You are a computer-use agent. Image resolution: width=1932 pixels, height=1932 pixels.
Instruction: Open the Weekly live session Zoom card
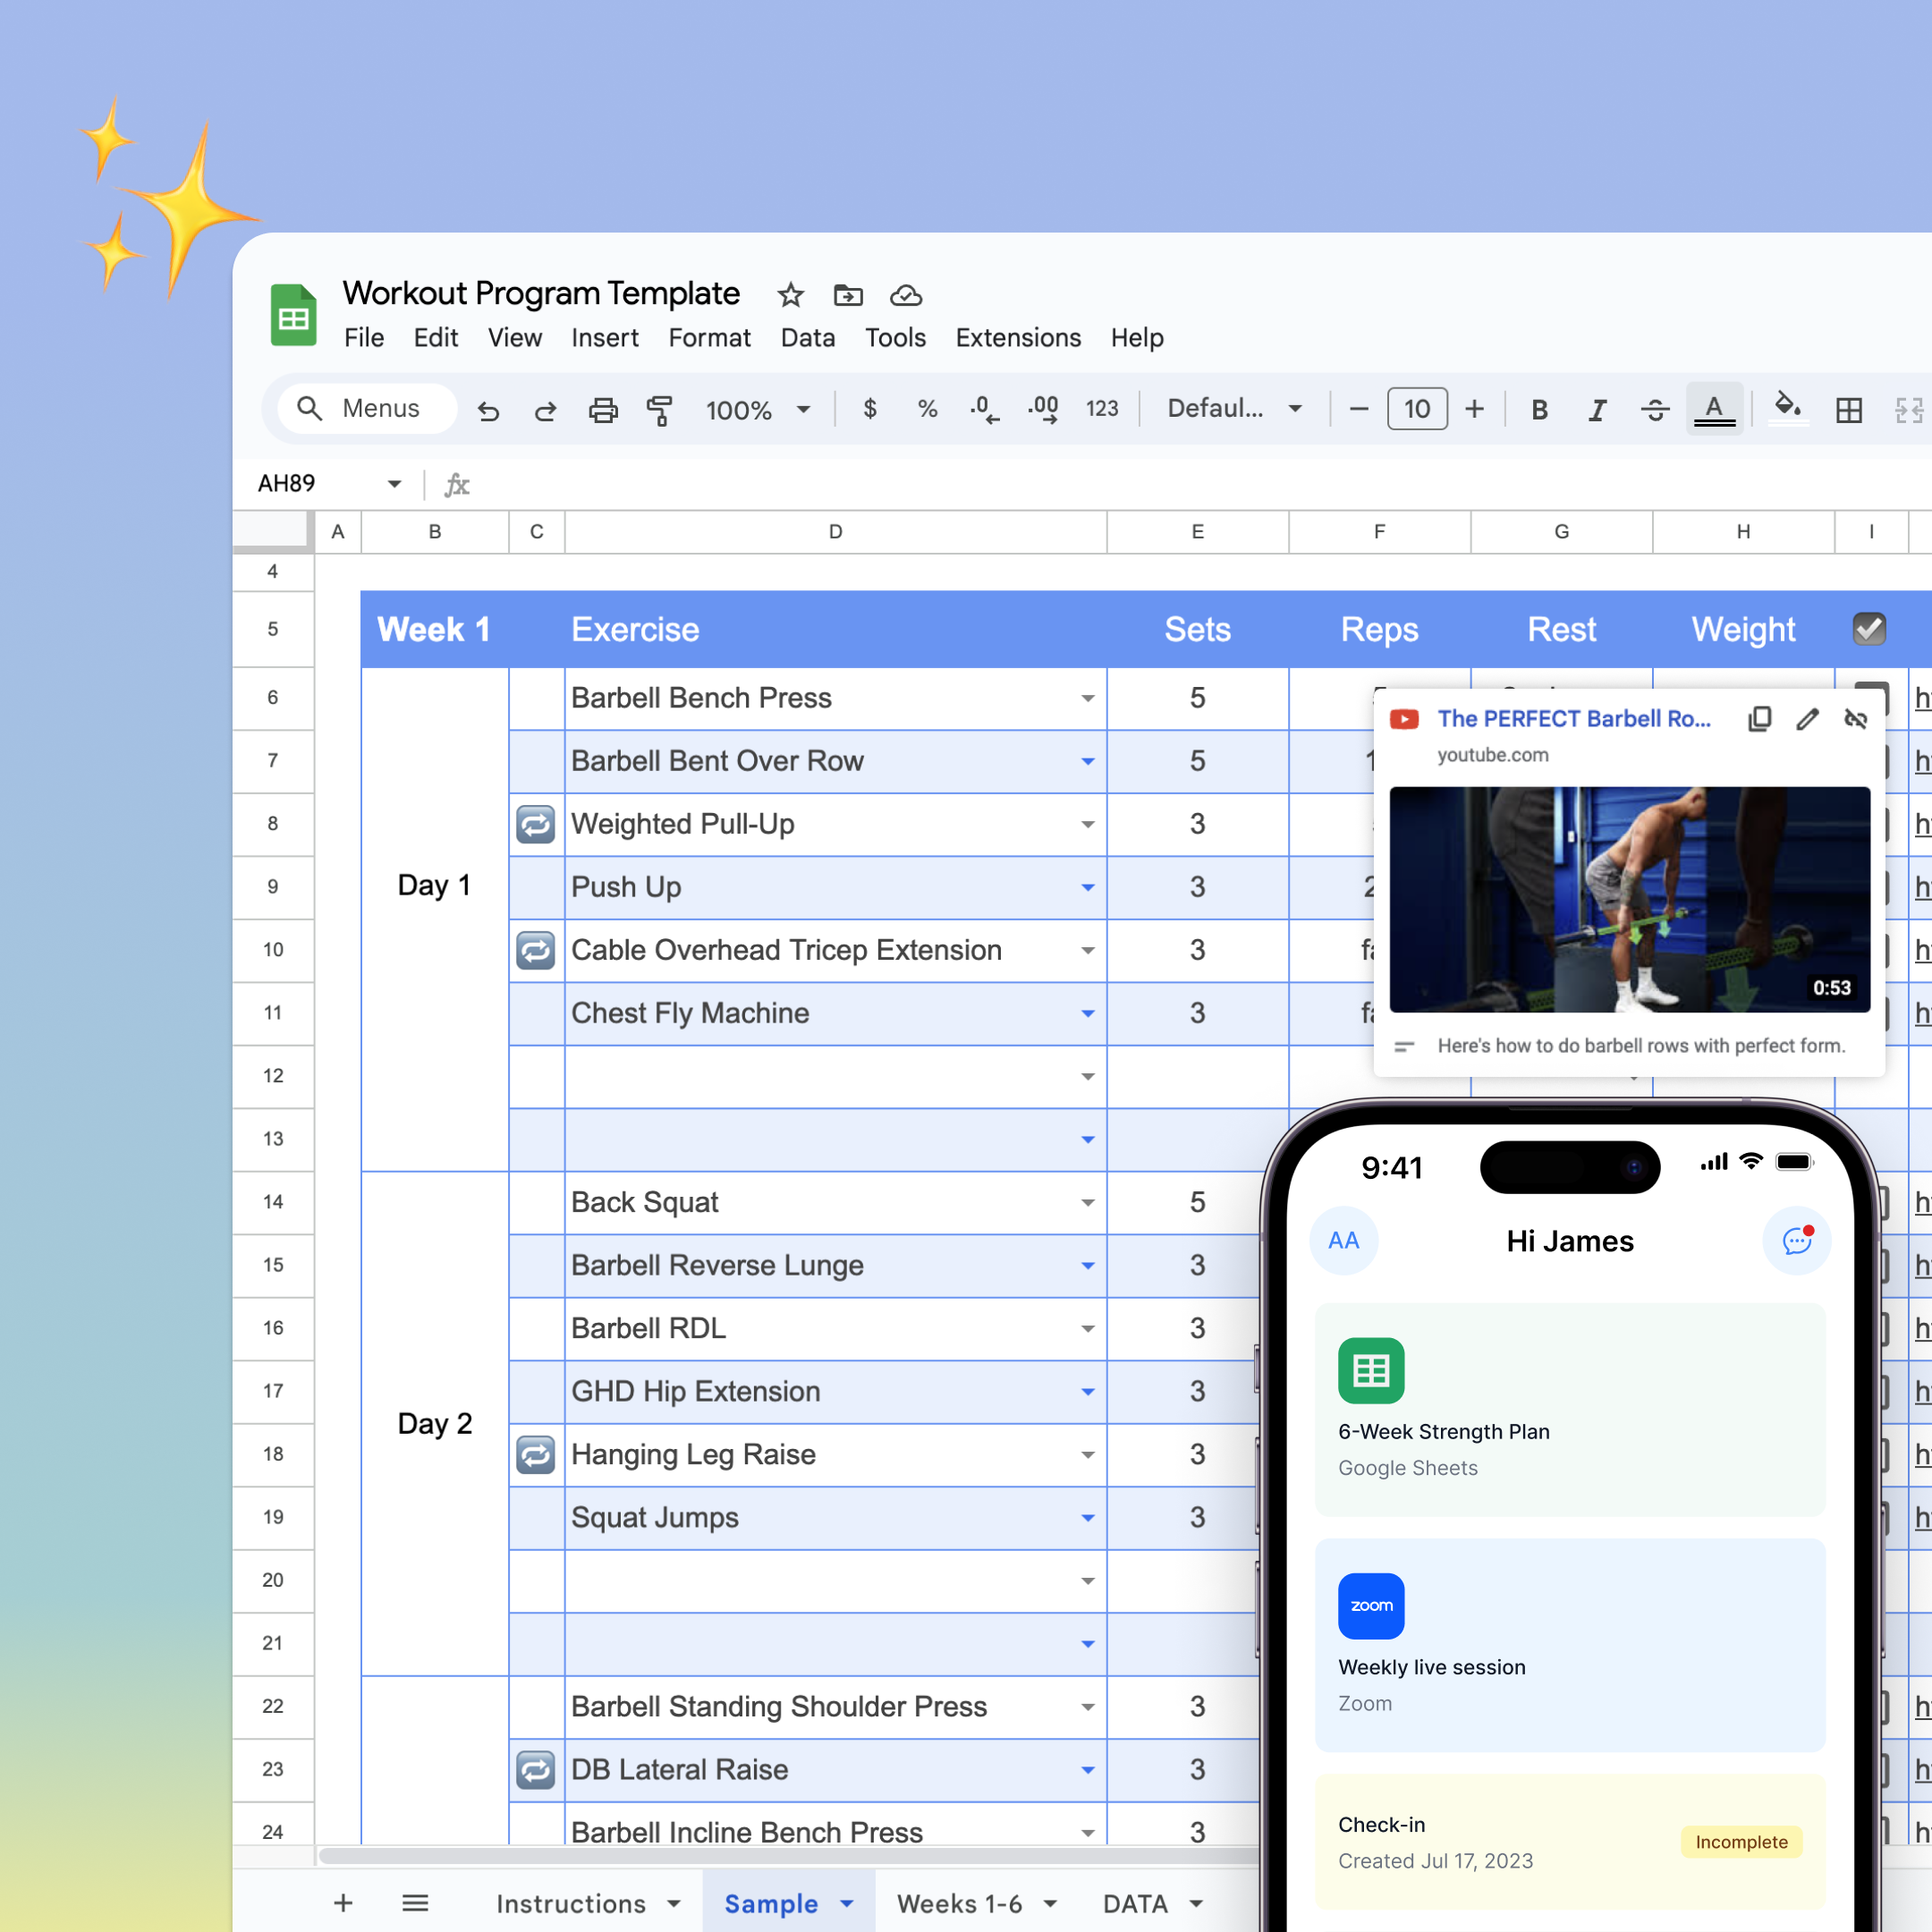(1570, 1645)
